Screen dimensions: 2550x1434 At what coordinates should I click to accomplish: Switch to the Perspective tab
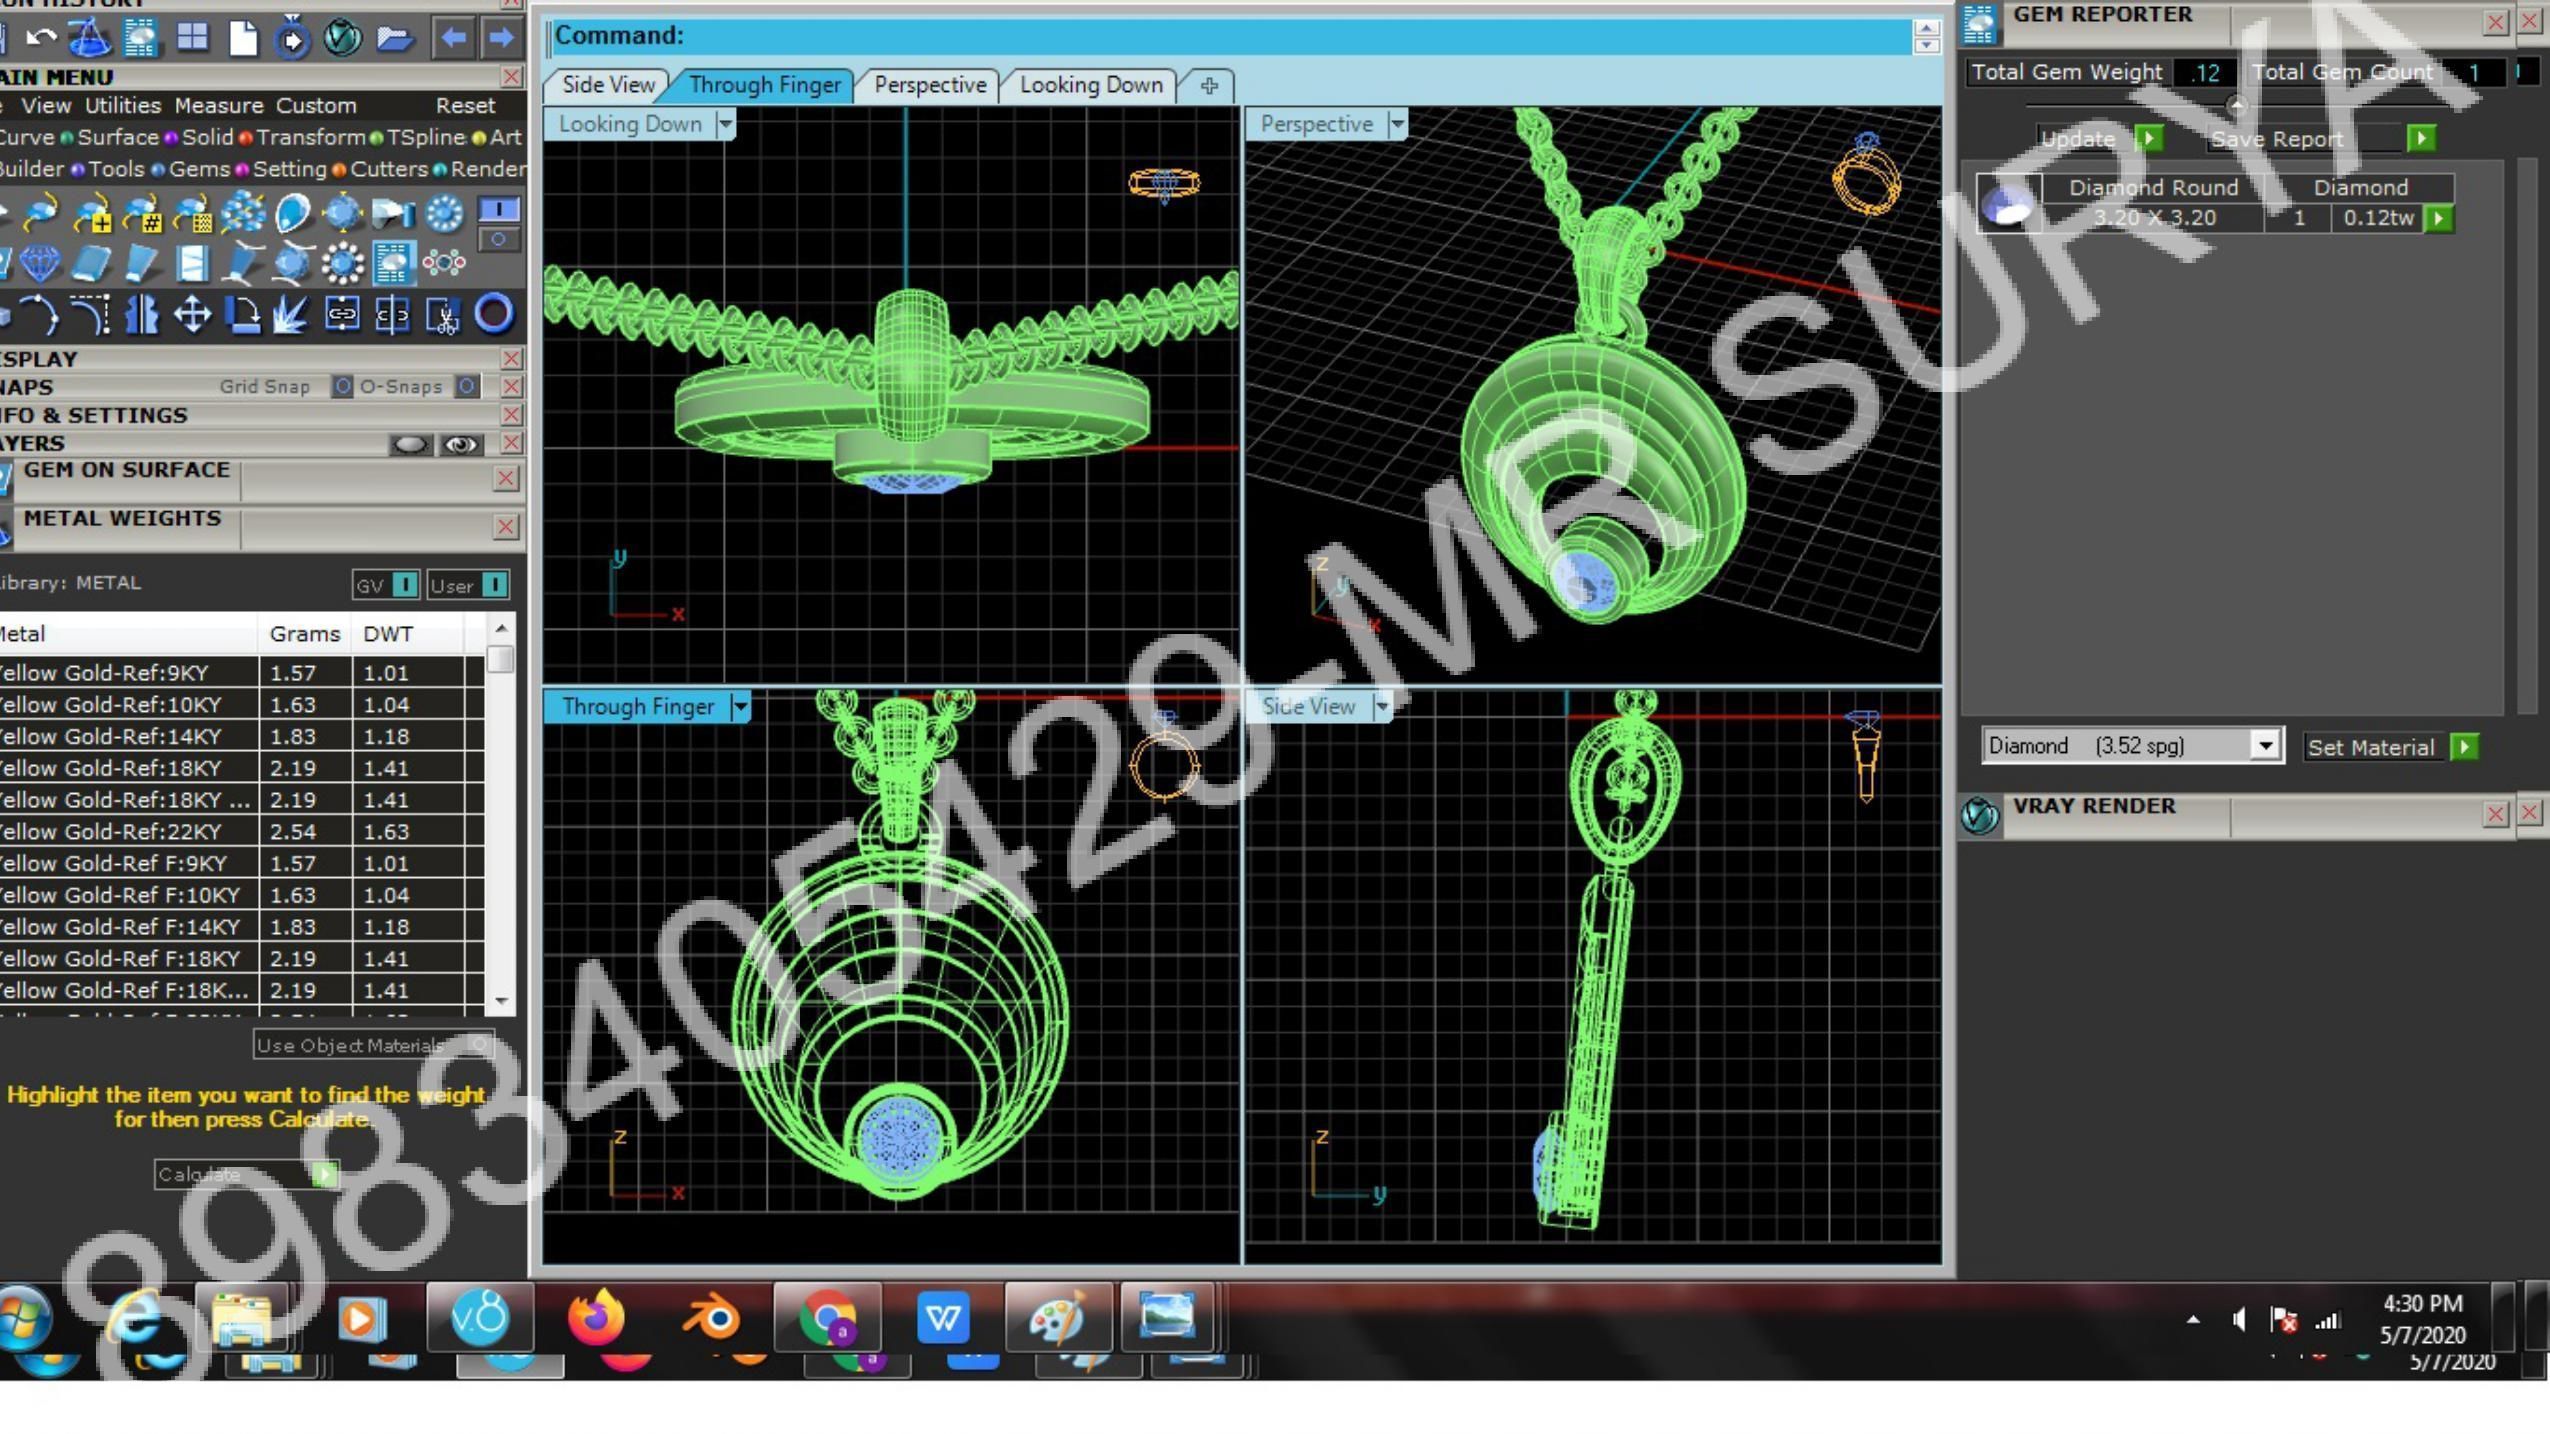tap(930, 85)
